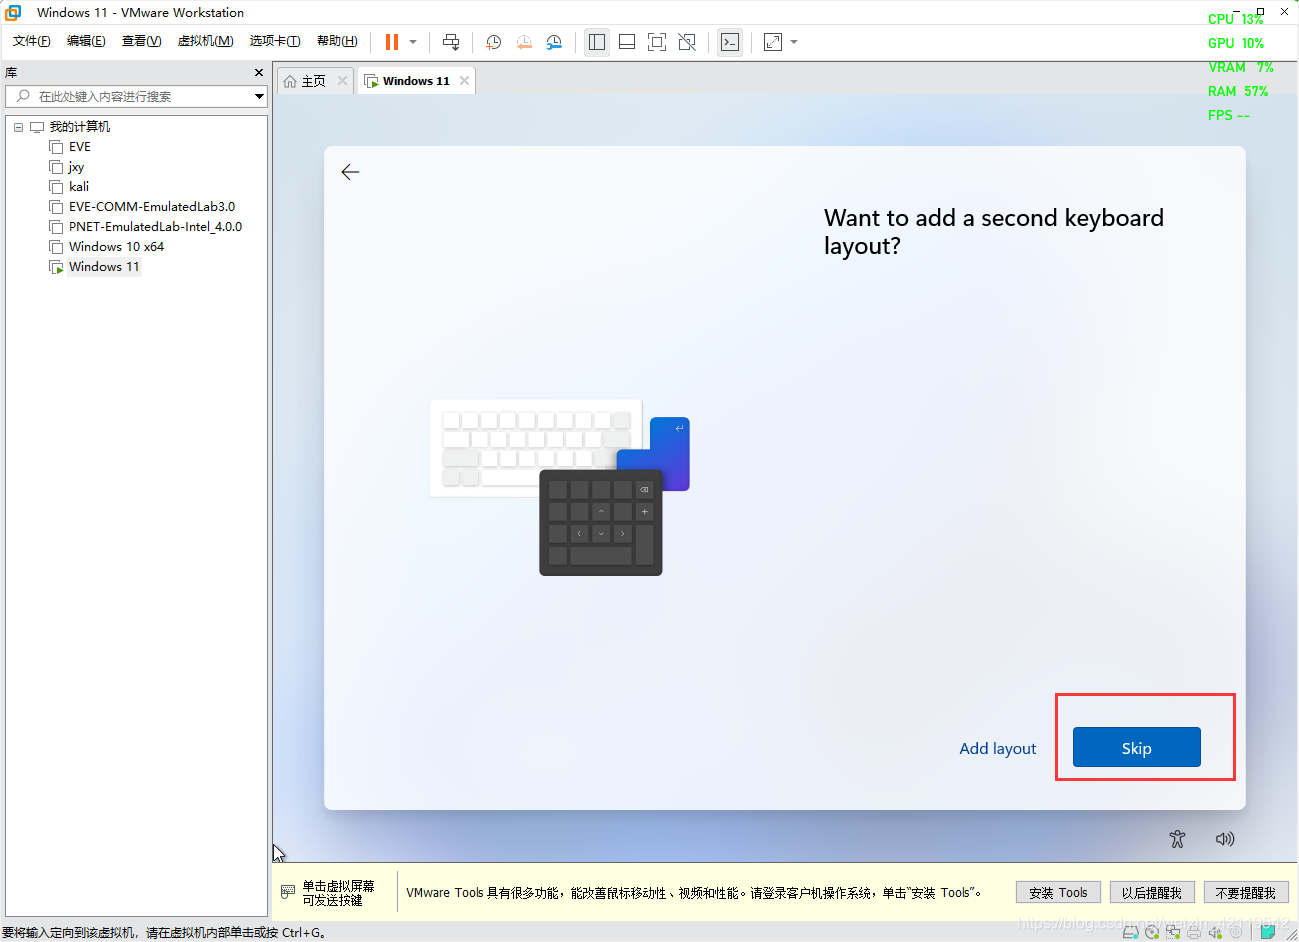
Task: Click the VMware Workstation title bar icon
Action: (13, 12)
